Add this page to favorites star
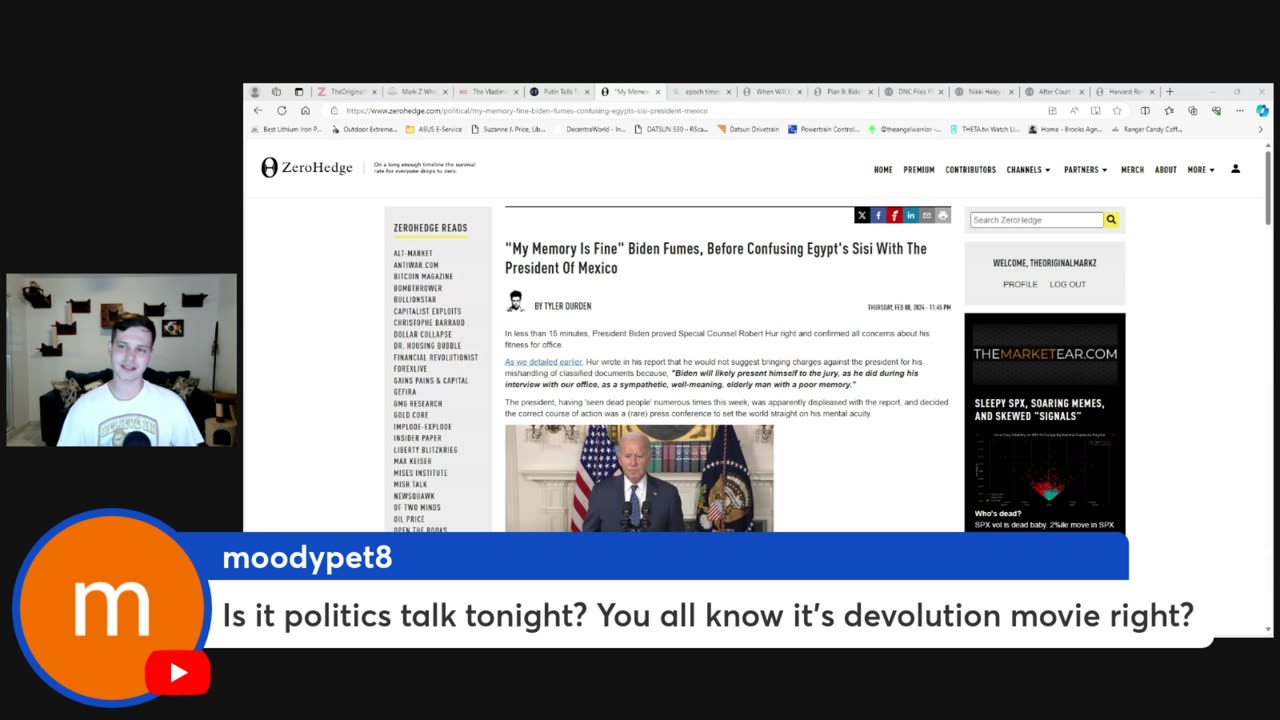 1117,111
